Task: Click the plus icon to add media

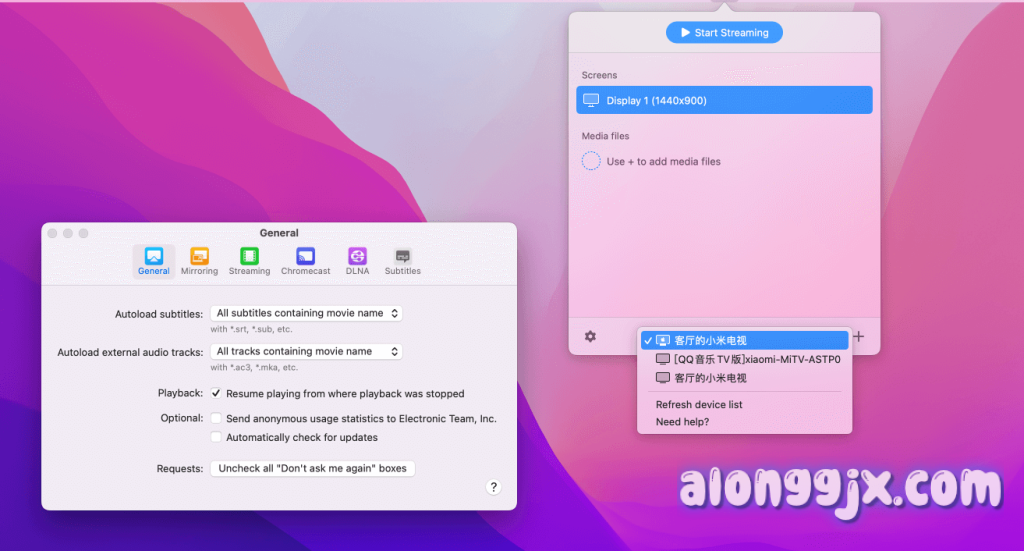Action: pyautogui.click(x=858, y=337)
